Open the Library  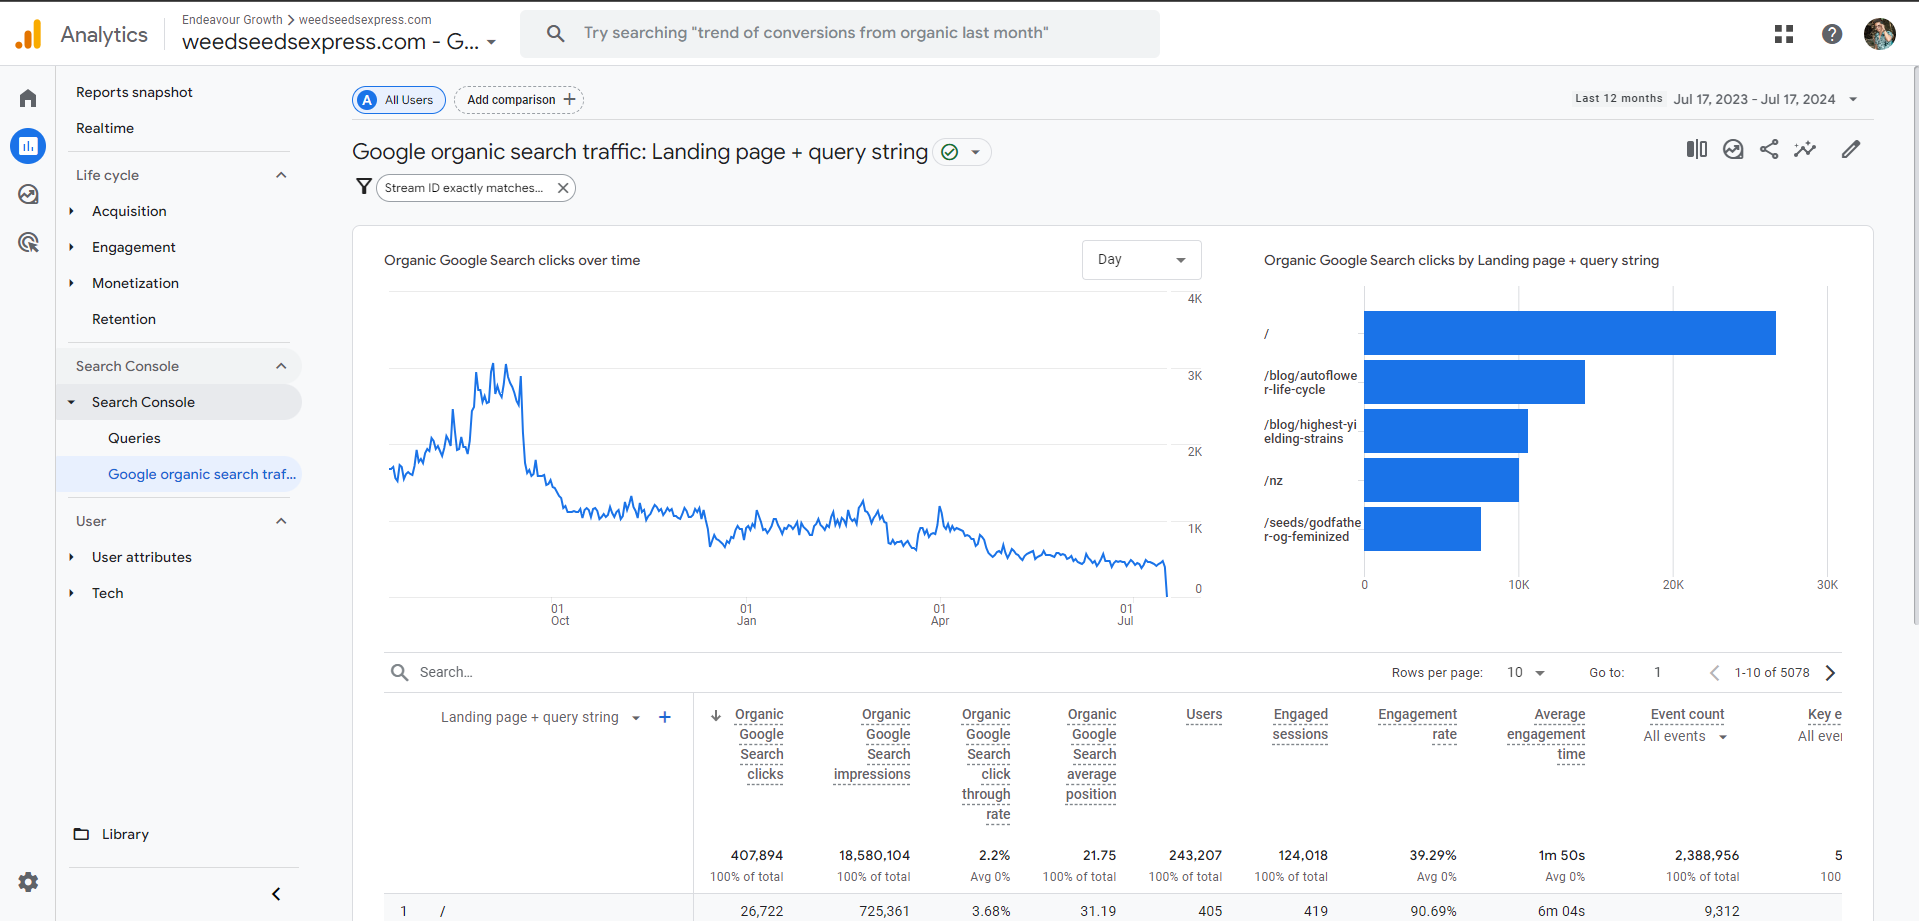pos(124,834)
